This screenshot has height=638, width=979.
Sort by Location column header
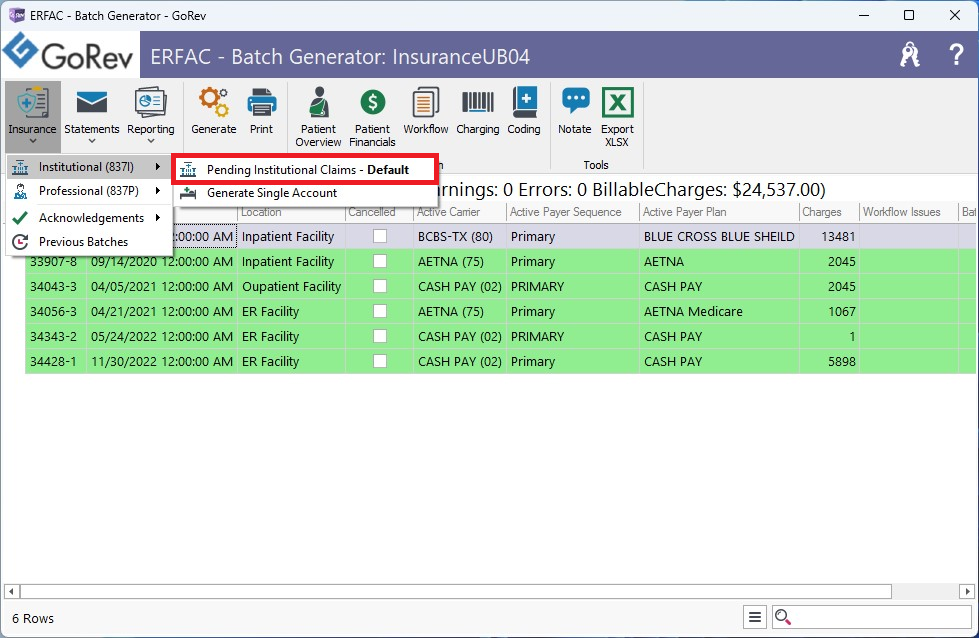tap(291, 212)
